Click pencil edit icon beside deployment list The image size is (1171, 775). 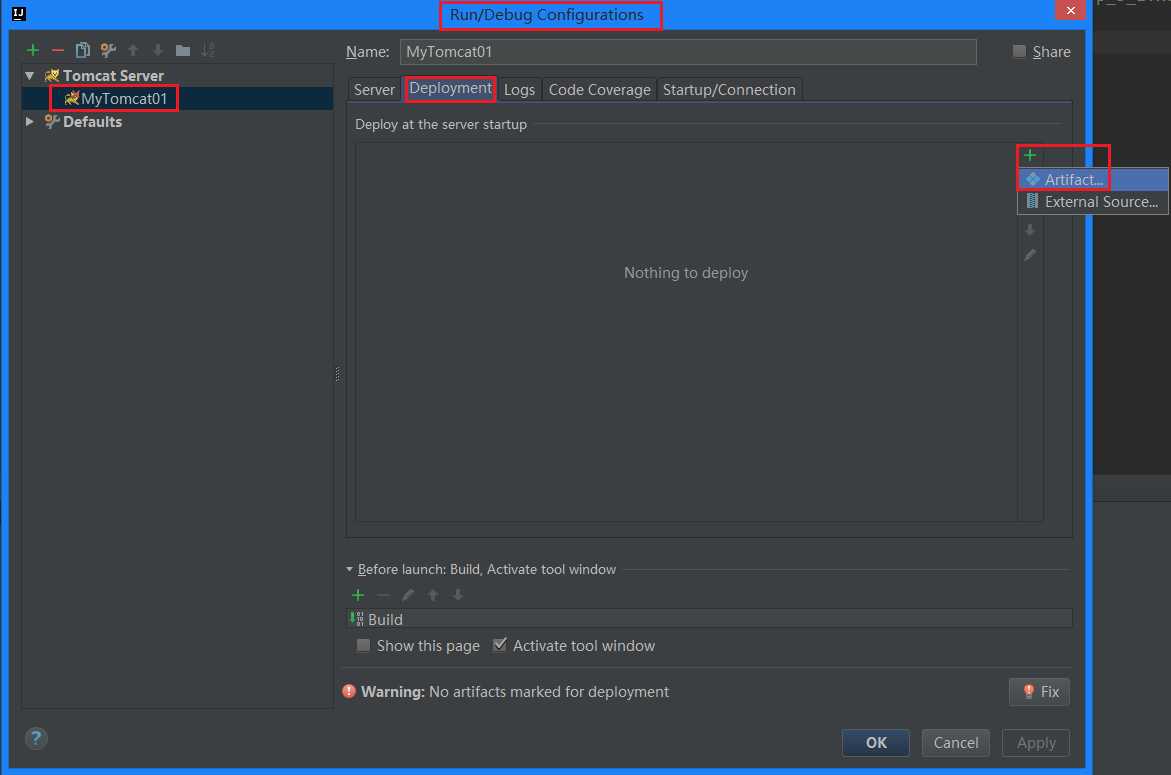(x=1030, y=255)
